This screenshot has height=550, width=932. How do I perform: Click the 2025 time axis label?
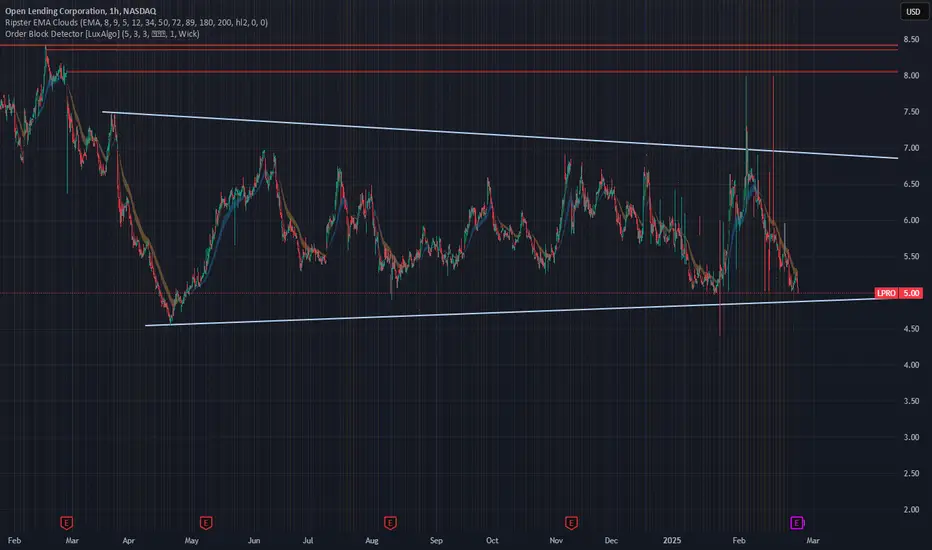(x=672, y=540)
